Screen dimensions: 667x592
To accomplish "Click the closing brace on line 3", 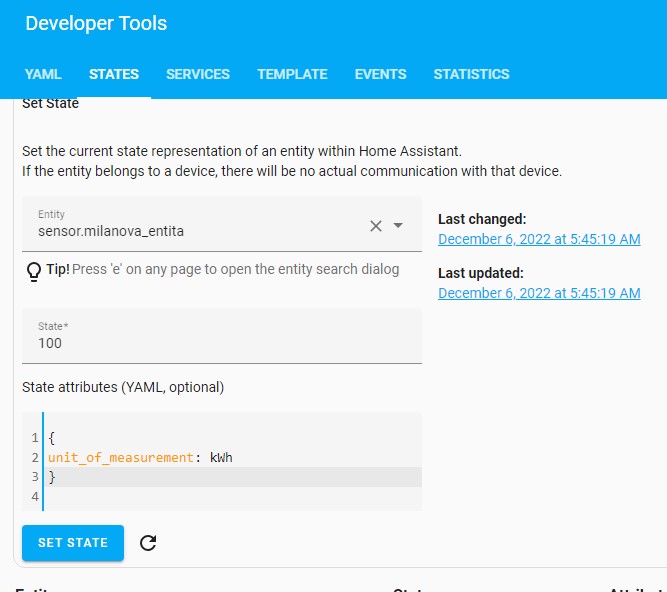I will tap(52, 477).
